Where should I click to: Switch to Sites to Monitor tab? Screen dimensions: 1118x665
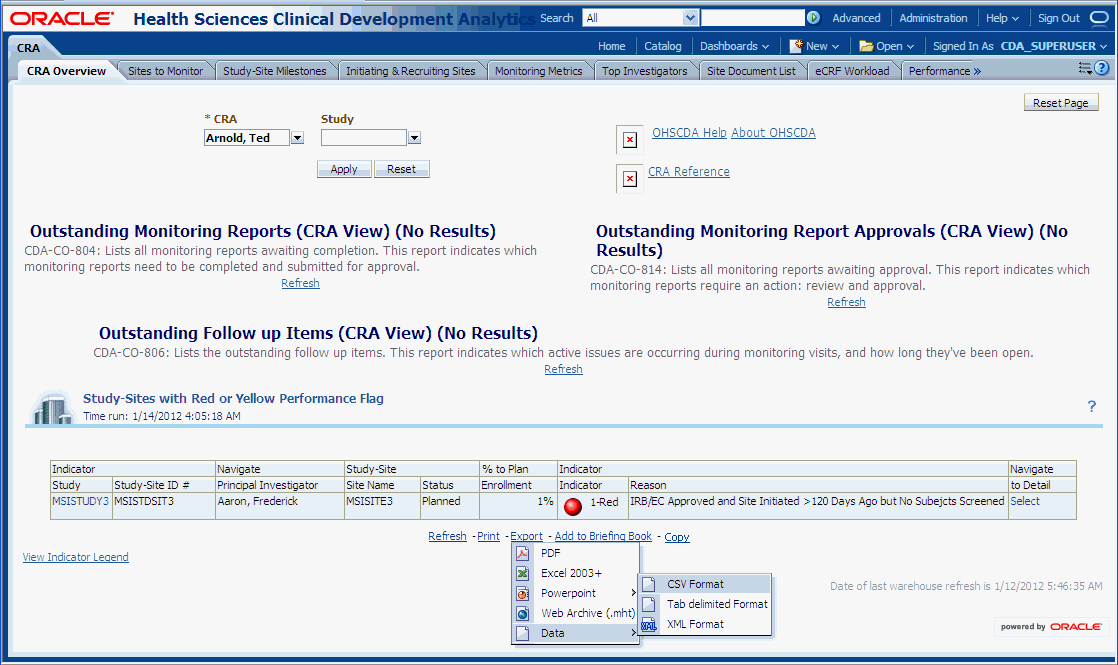[x=165, y=71]
